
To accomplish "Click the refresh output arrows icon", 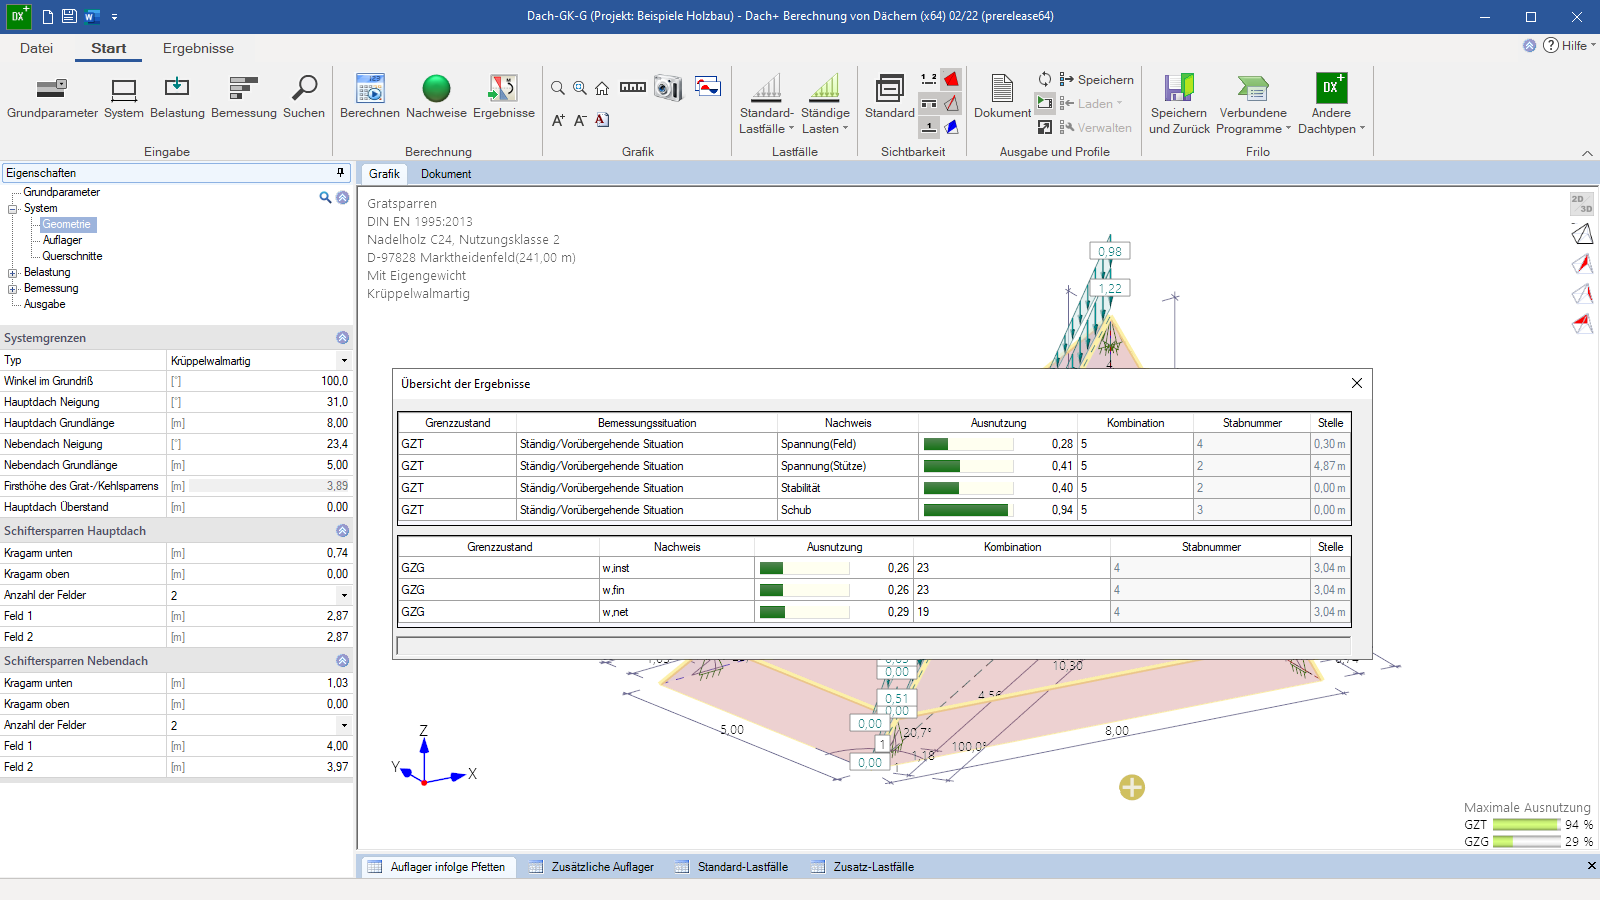I will point(1045,79).
